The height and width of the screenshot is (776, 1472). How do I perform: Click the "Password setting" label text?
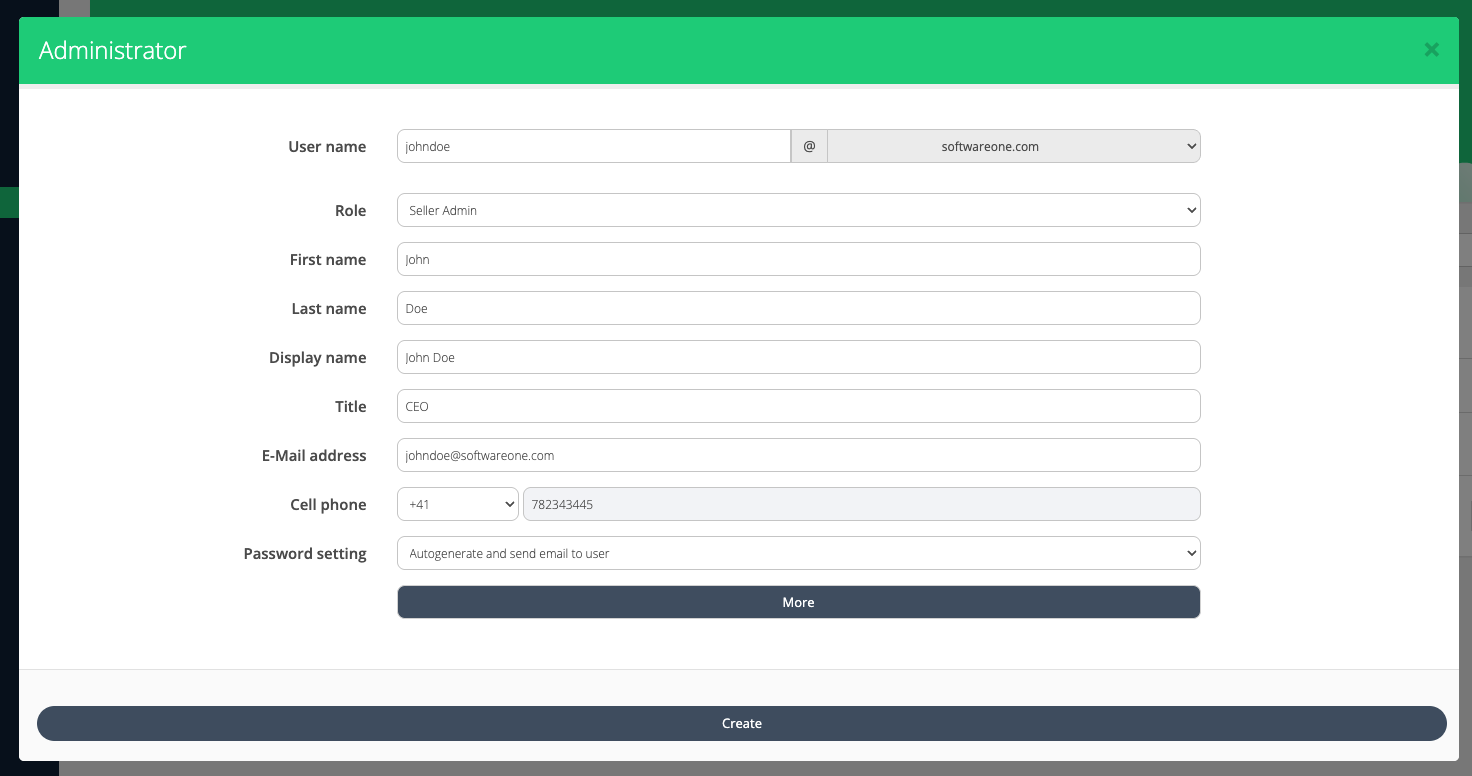coord(305,554)
